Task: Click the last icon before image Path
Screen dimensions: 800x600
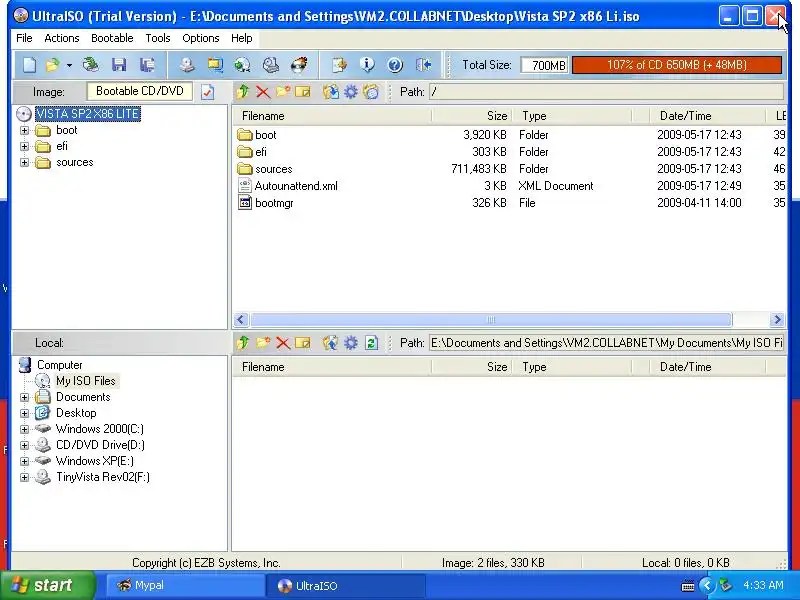Action: click(371, 92)
